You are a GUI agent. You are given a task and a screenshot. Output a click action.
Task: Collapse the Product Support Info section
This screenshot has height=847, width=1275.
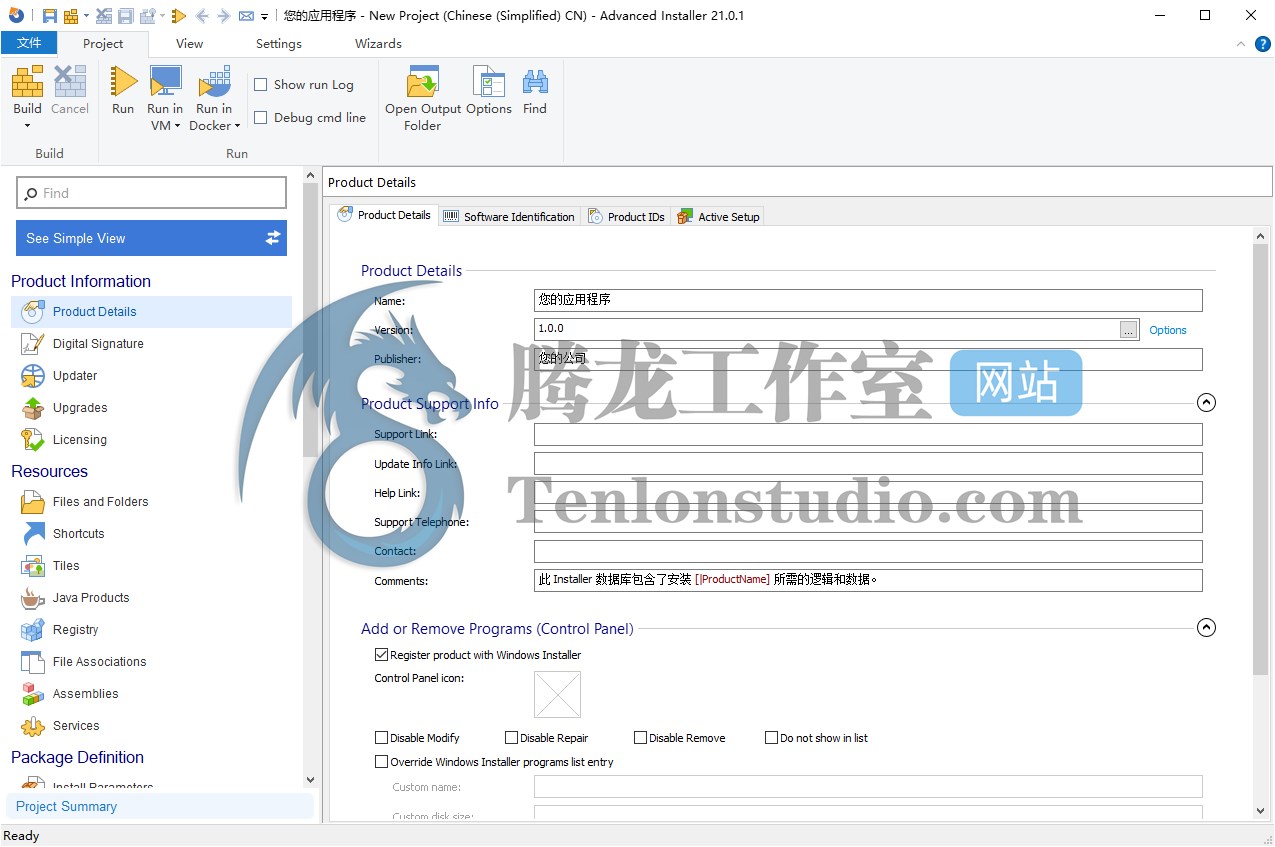click(x=1207, y=403)
